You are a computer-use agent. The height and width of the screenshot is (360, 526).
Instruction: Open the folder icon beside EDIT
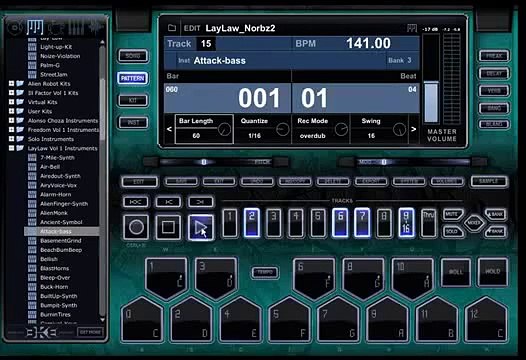tap(172, 28)
